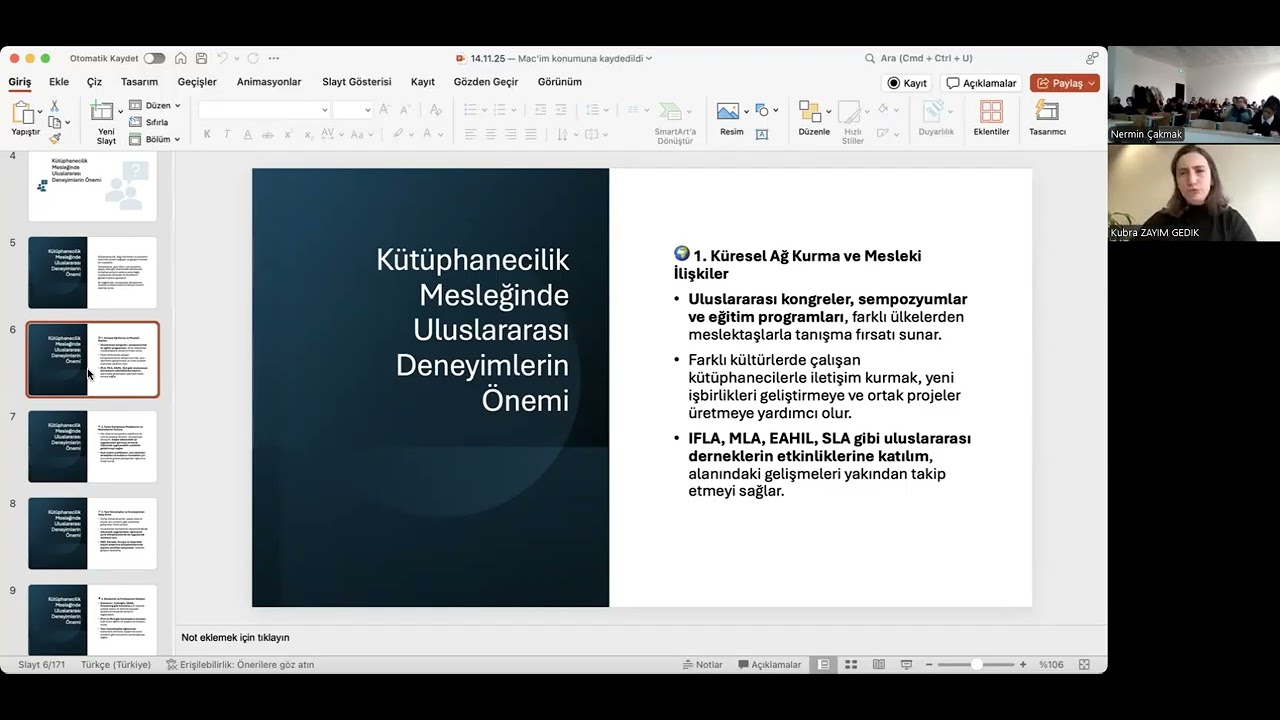1280x720 pixels.
Task: Toggle subscript formatting
Action: pyautogui.click(x=308, y=134)
